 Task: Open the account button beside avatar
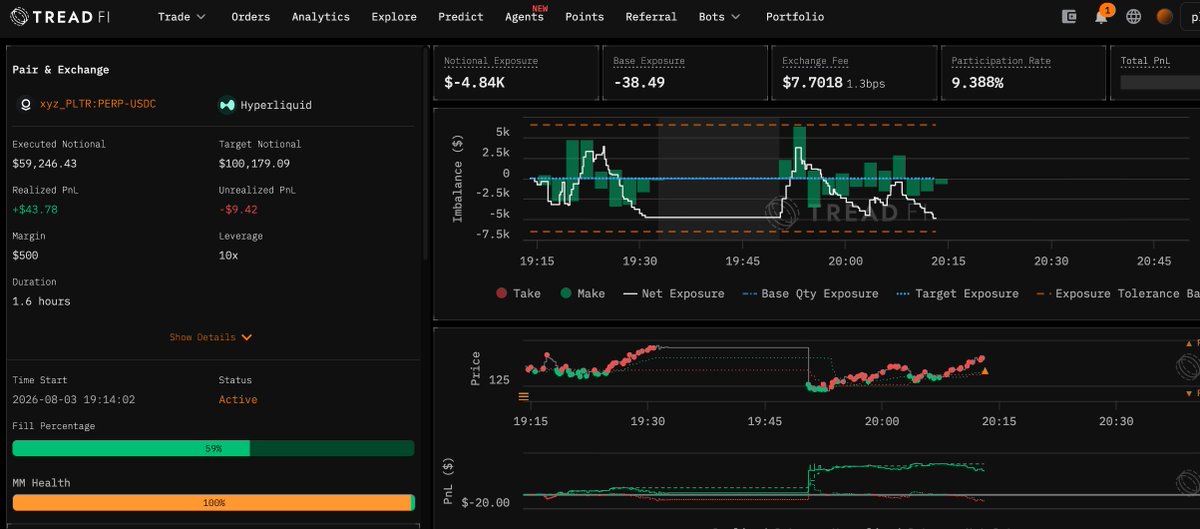[1191, 17]
